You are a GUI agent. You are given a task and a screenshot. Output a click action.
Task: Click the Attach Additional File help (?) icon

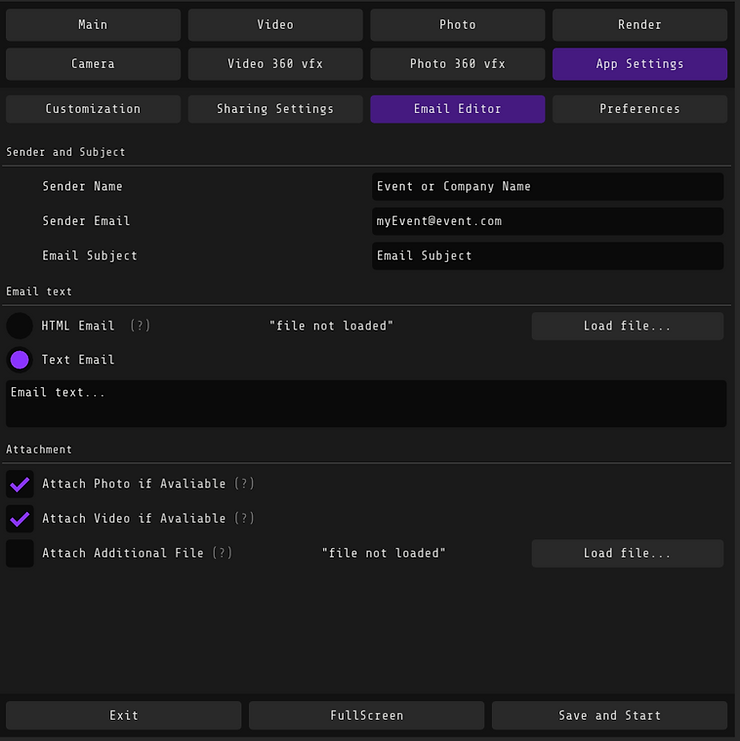[222, 553]
